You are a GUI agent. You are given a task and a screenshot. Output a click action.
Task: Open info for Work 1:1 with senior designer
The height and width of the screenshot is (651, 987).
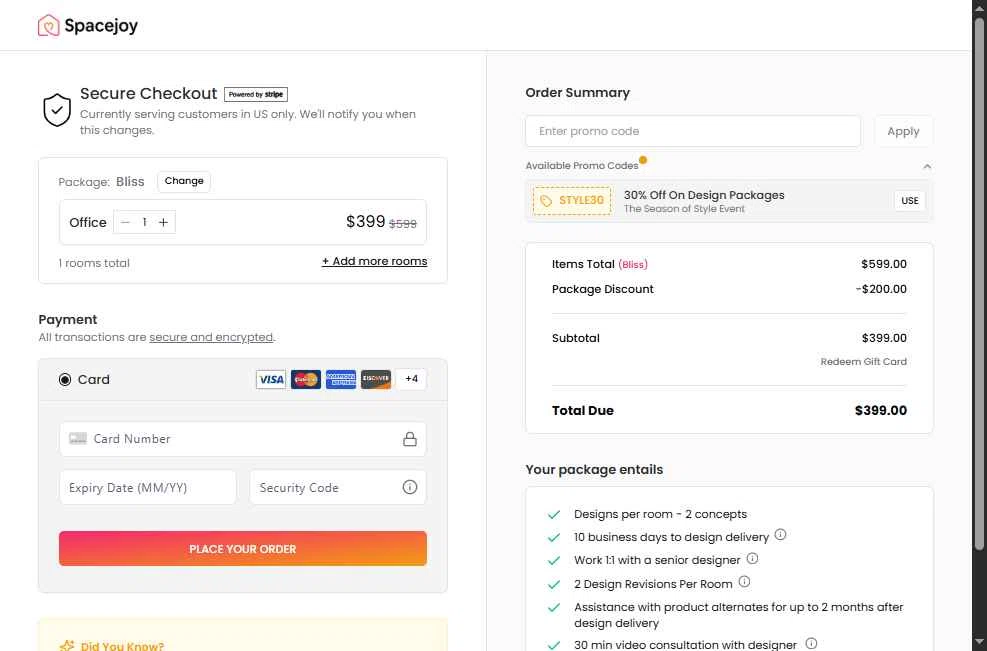(752, 558)
